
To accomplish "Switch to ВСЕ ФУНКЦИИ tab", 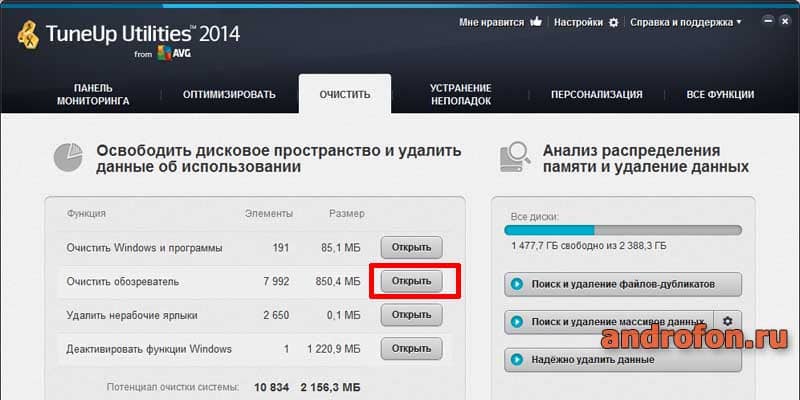I will point(720,95).
